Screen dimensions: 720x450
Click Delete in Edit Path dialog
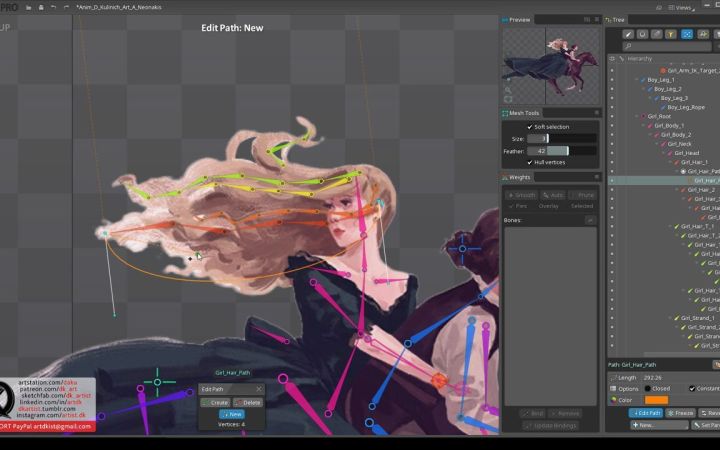point(248,403)
